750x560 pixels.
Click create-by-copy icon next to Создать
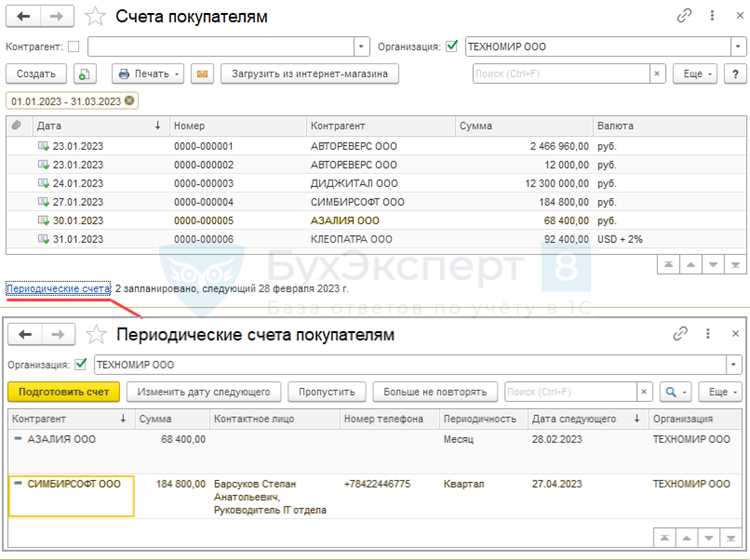tap(85, 74)
